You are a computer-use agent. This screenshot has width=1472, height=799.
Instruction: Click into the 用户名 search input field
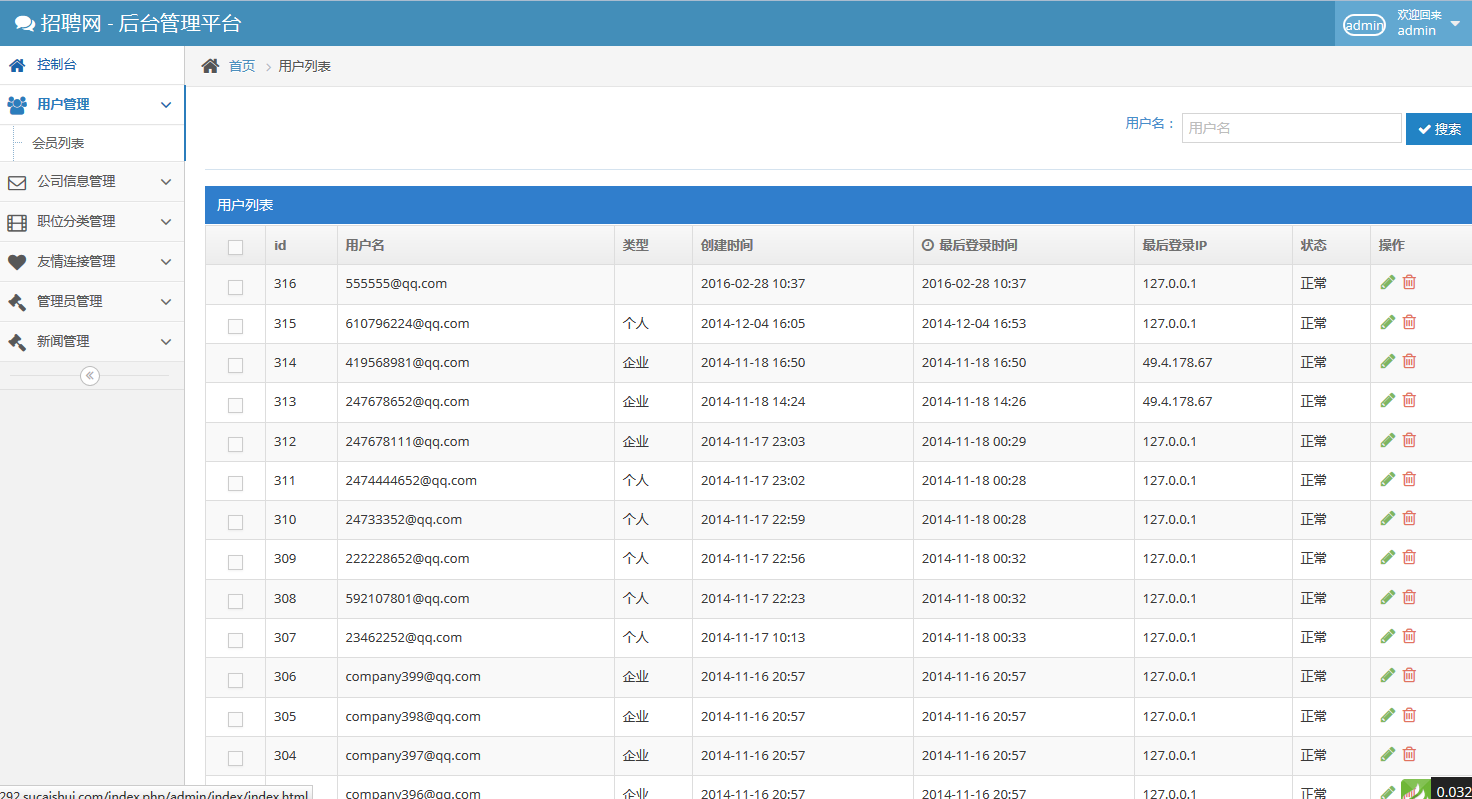[1291, 128]
